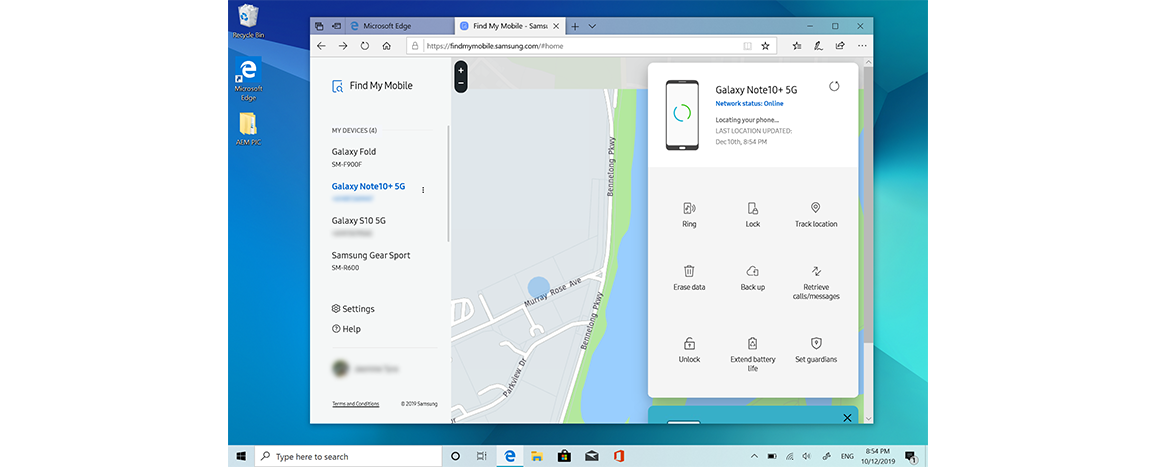
Task: Start a Back up
Action: pos(752,277)
